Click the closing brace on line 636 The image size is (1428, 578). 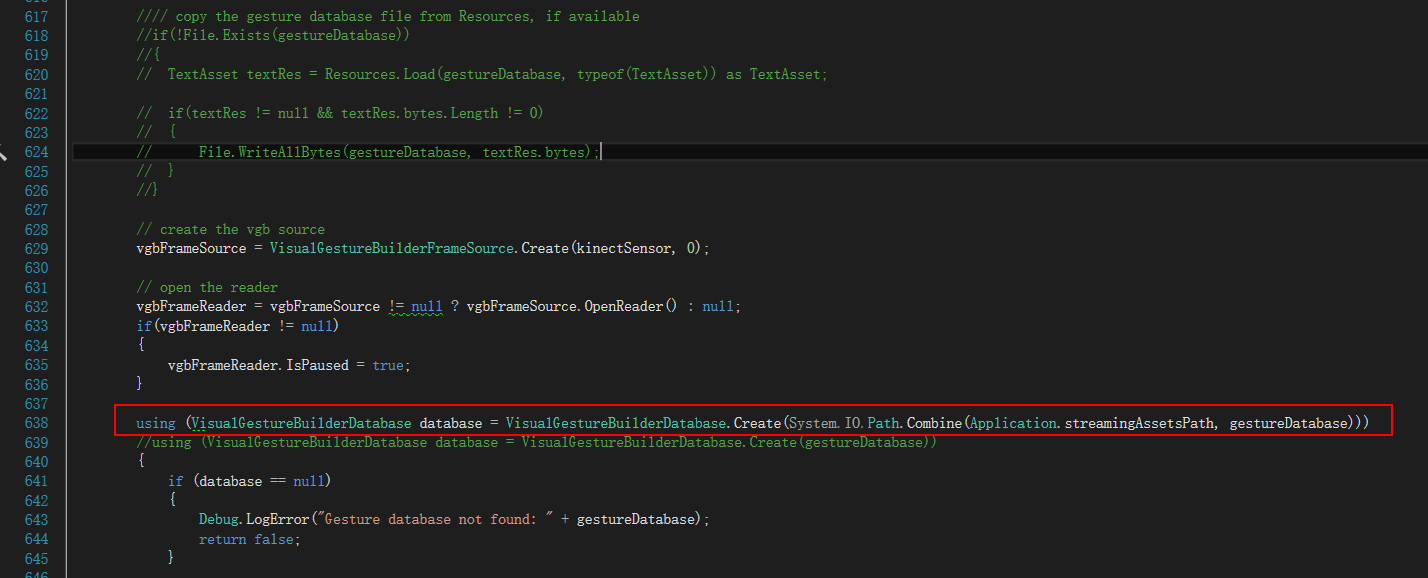[x=139, y=383]
